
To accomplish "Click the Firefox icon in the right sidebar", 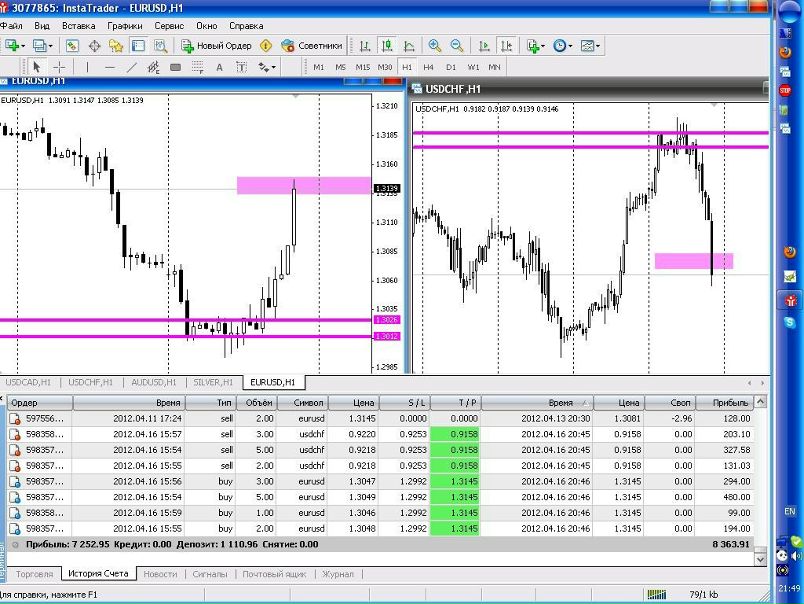I will pyautogui.click(x=789, y=251).
